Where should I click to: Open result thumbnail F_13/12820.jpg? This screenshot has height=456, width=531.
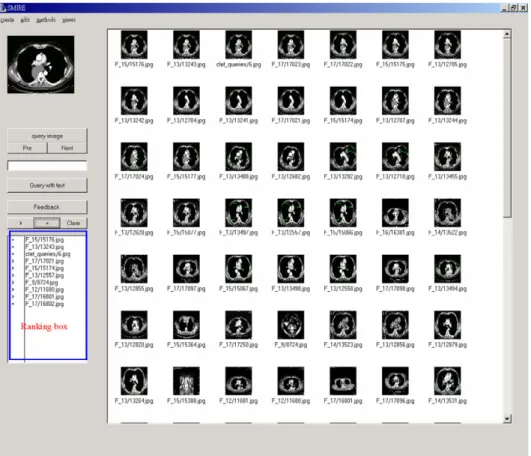tap(134, 325)
